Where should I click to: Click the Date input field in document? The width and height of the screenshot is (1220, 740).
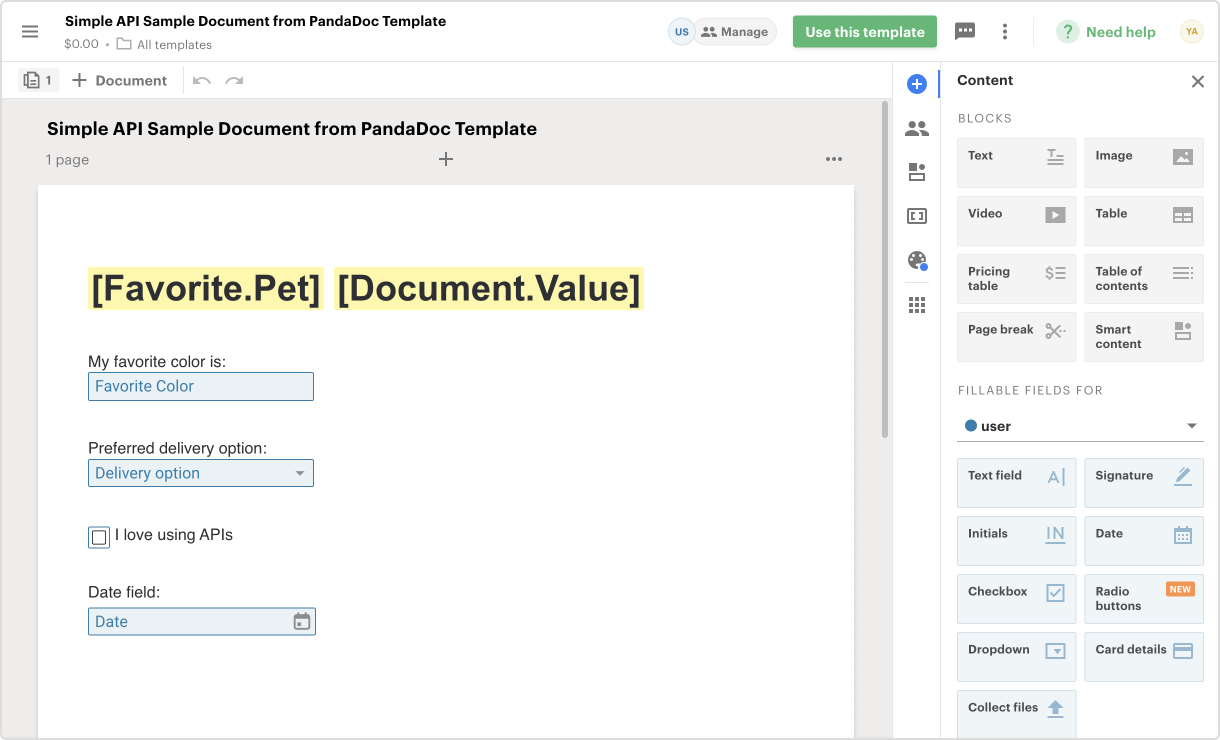(x=202, y=622)
